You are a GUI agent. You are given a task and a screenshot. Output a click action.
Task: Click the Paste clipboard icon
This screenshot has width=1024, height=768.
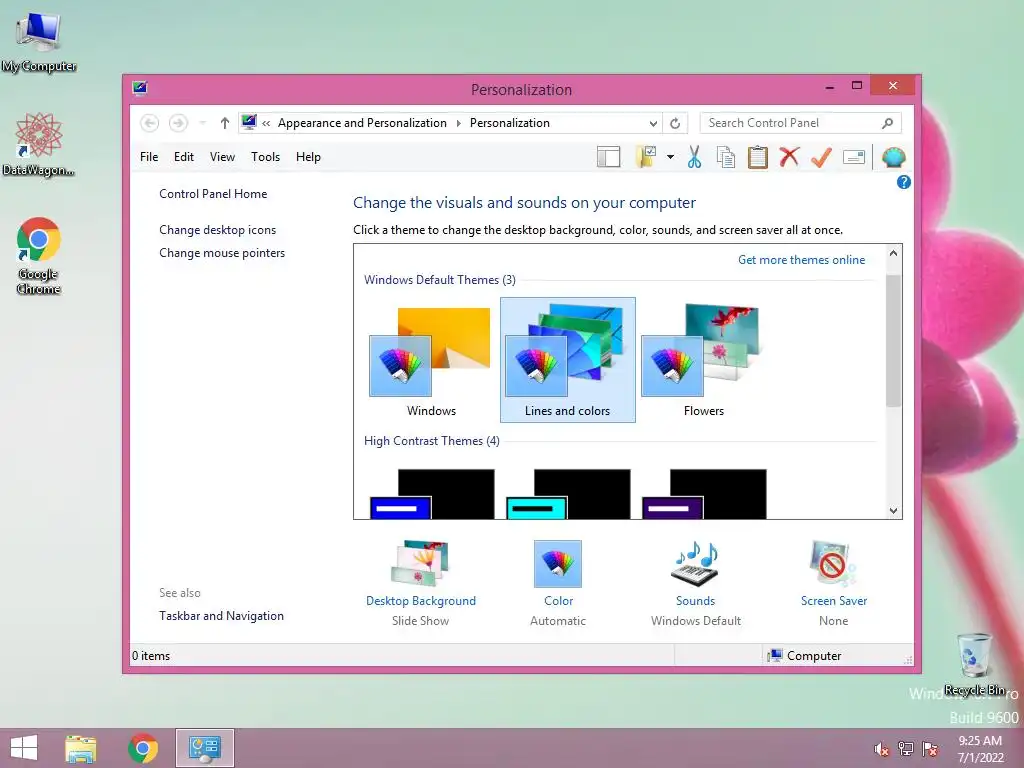coord(758,157)
